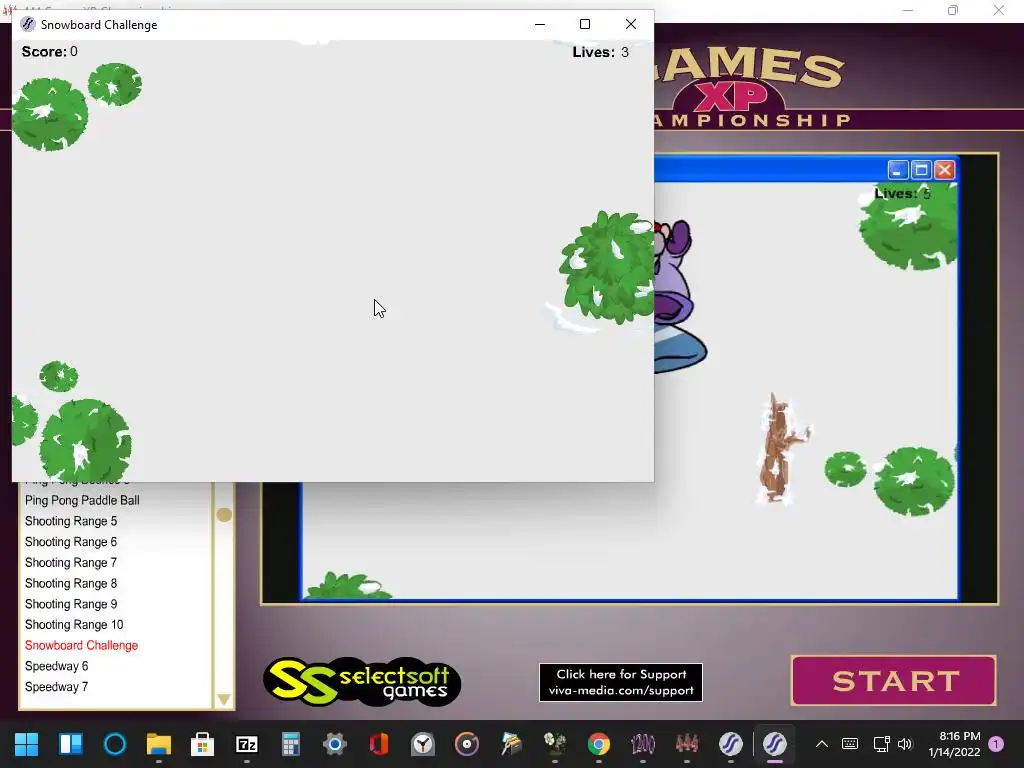The image size is (1024, 768).
Task: Close the Games XP Championship launcher window
Action: click(999, 10)
